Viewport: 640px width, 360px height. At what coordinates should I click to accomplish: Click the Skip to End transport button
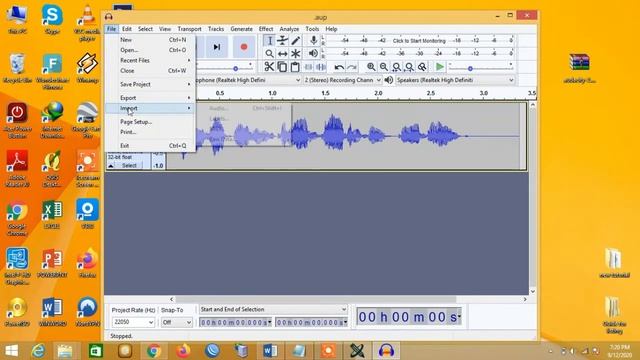pyautogui.click(x=217, y=47)
